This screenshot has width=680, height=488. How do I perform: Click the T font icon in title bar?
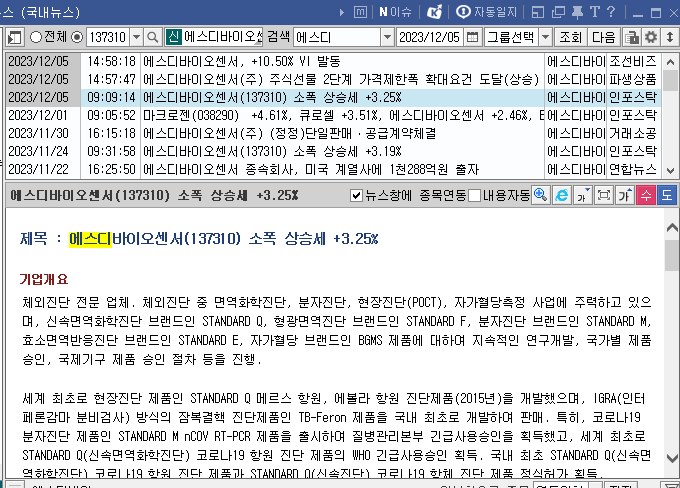click(595, 12)
